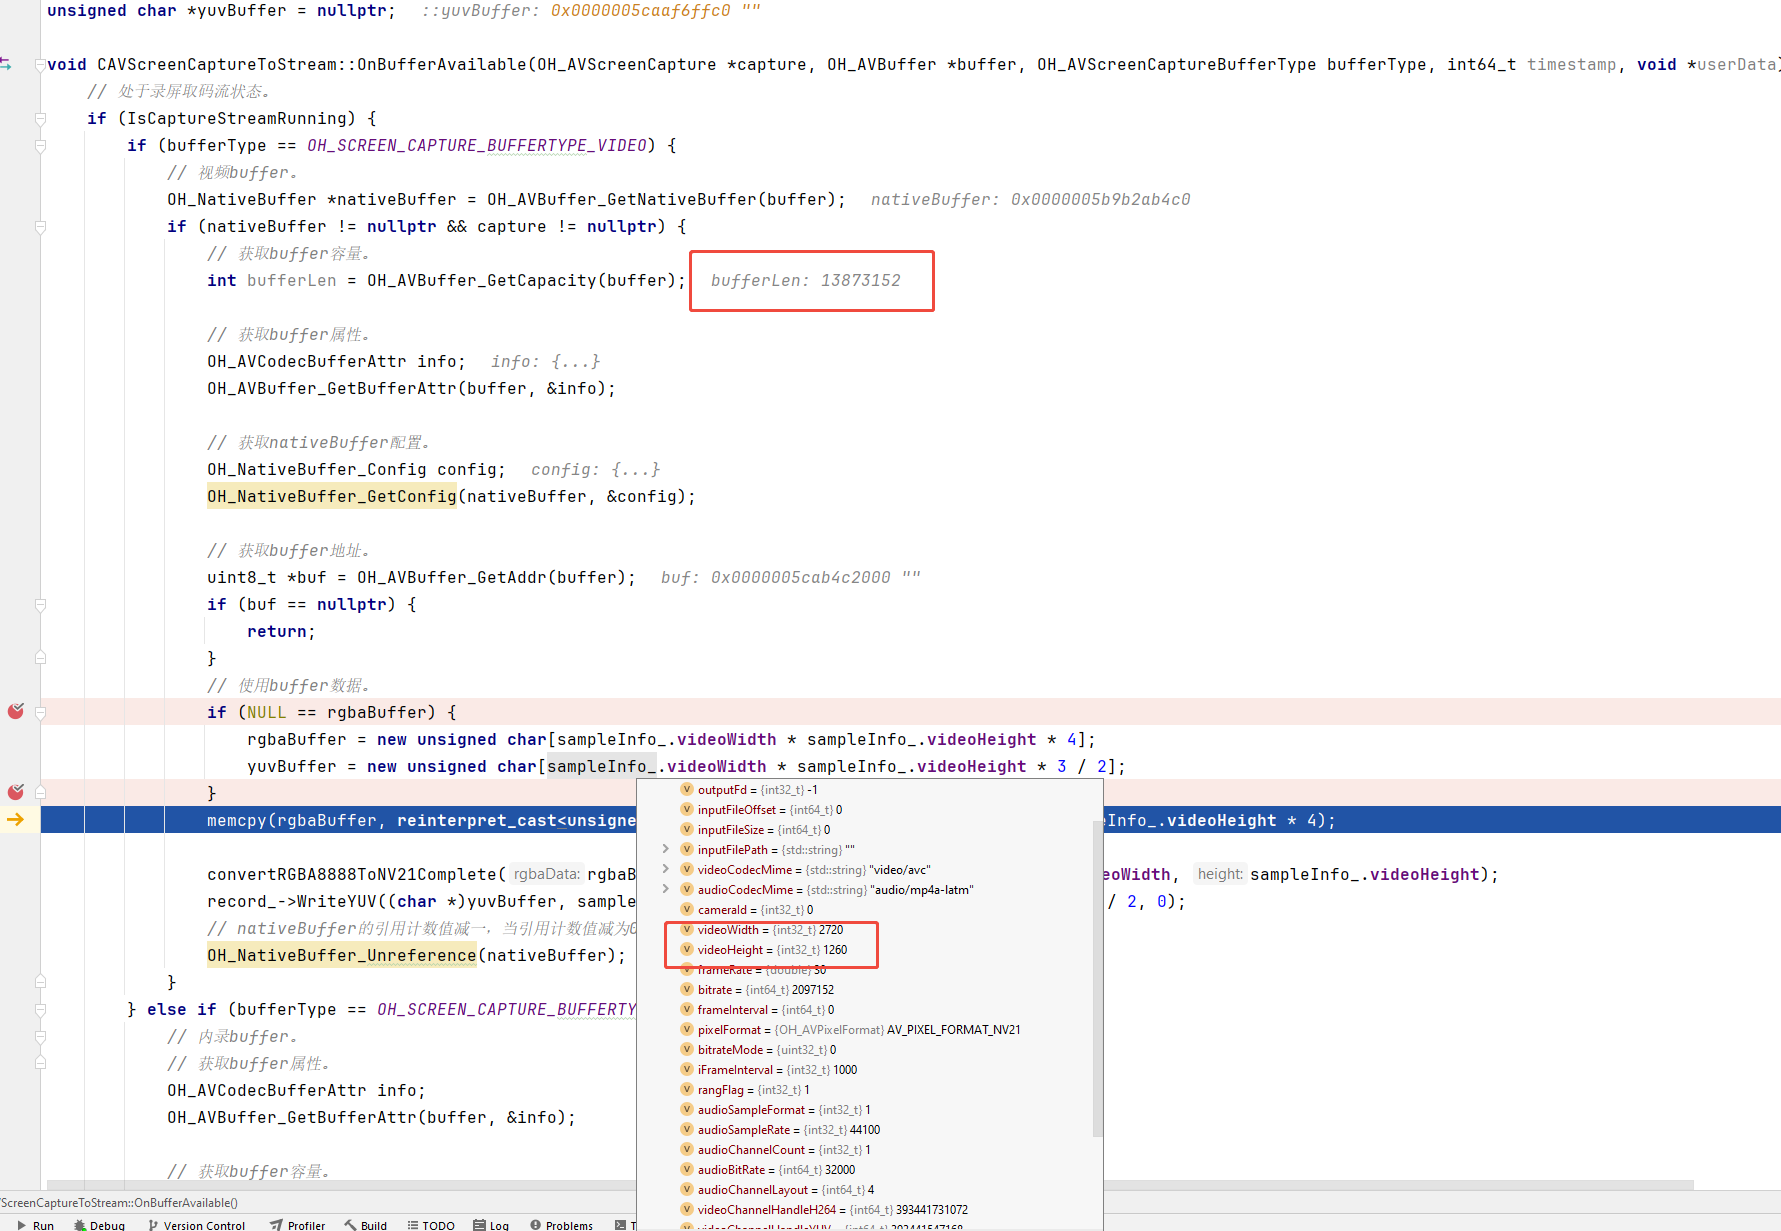Toggle breakpoint on the NULL == rgbaBuffer line

click(16, 711)
